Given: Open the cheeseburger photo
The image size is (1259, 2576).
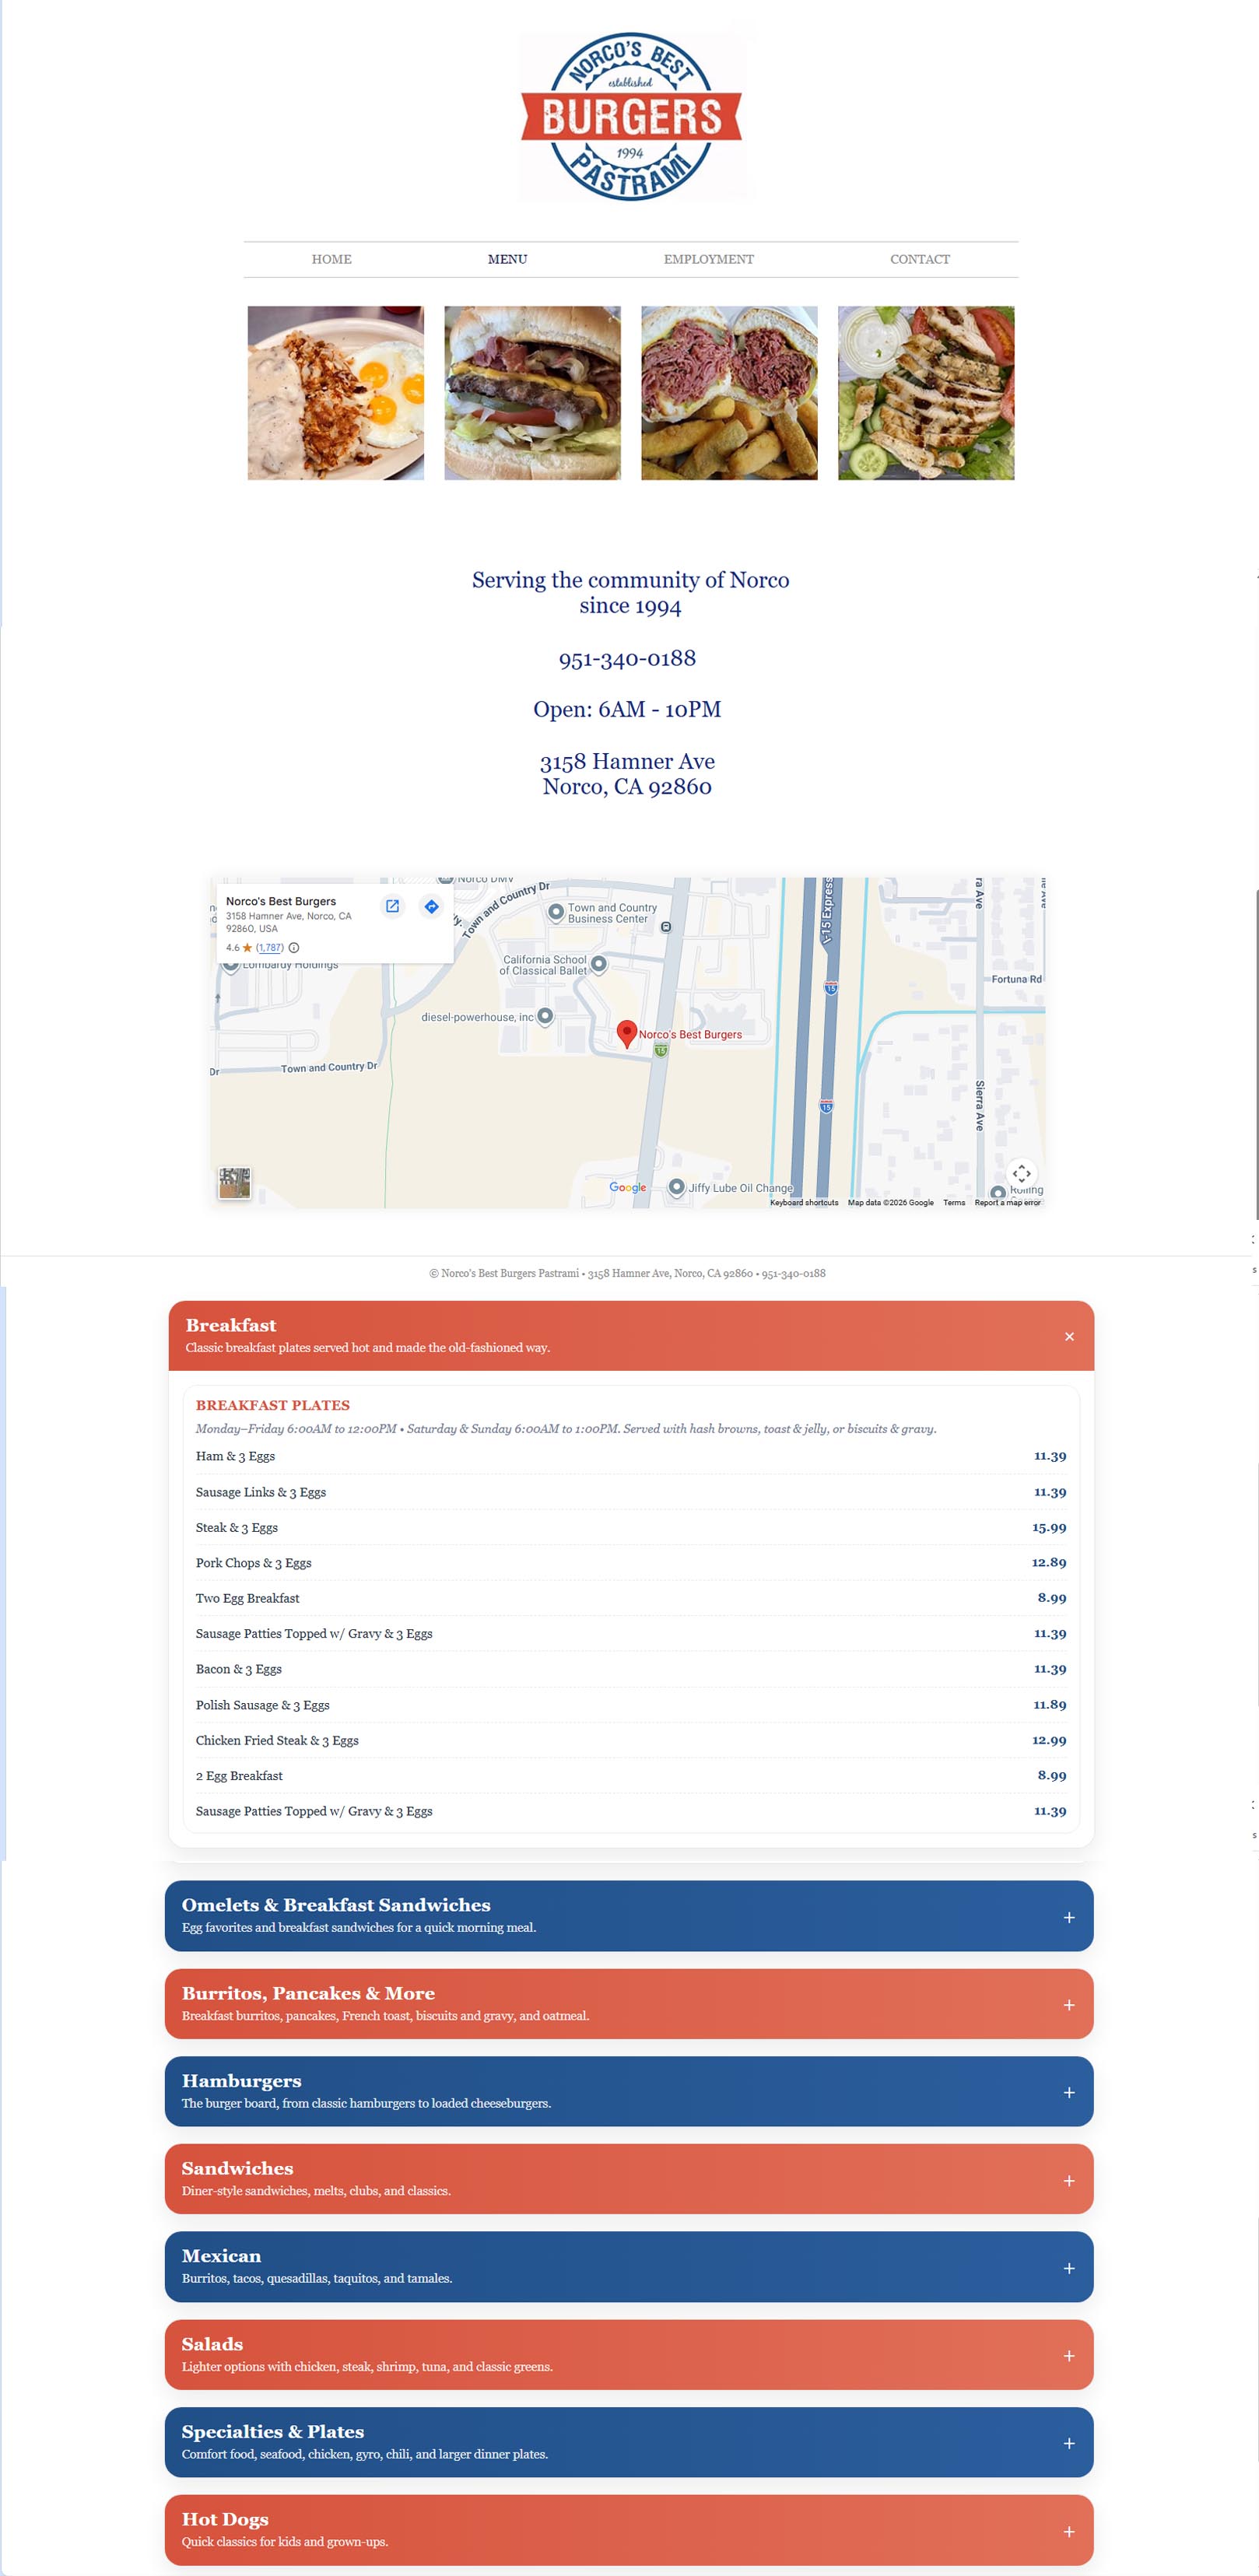Looking at the screenshot, I should coord(532,393).
